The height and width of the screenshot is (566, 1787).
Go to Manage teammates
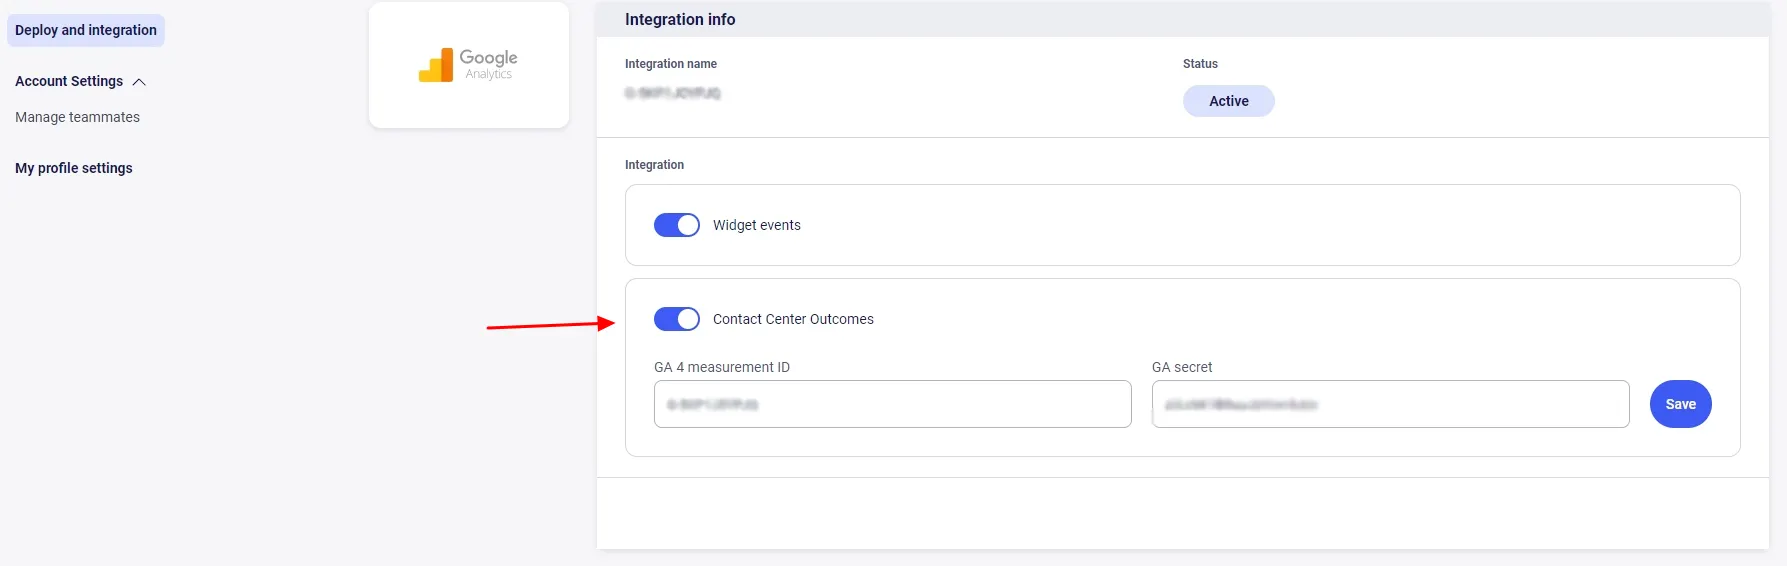tap(77, 117)
